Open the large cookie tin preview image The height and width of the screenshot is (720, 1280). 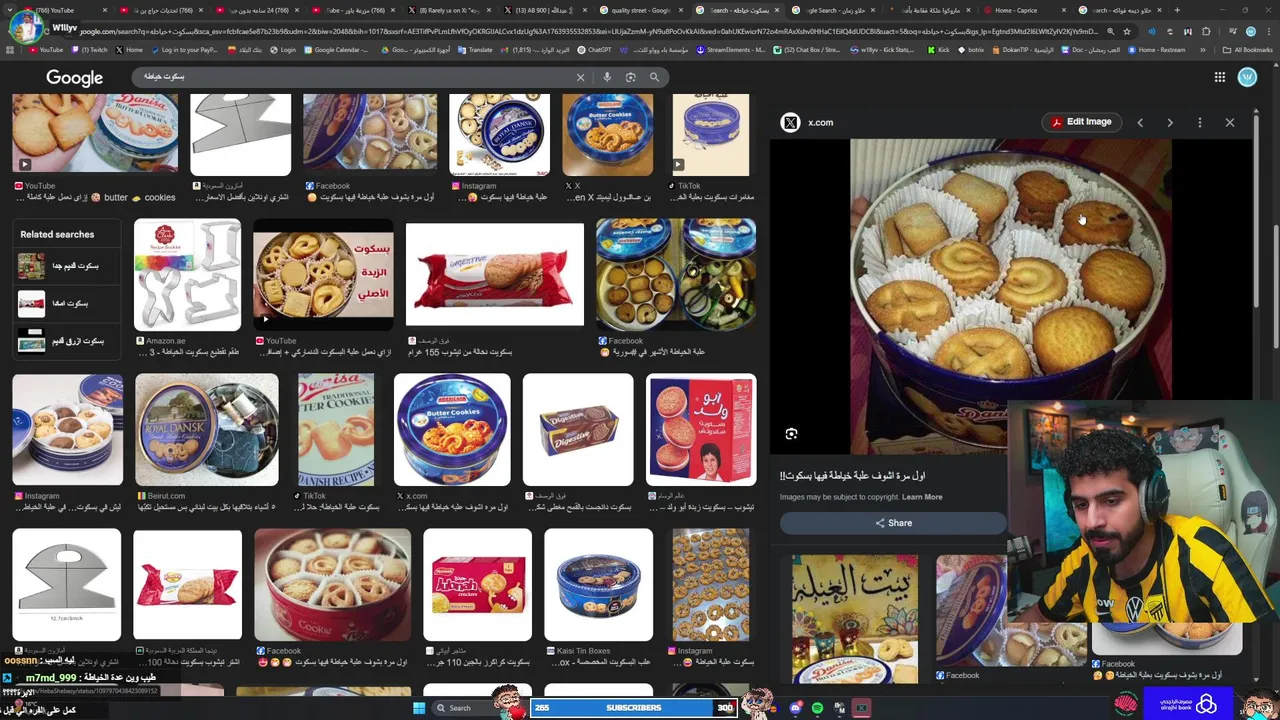tap(1010, 295)
